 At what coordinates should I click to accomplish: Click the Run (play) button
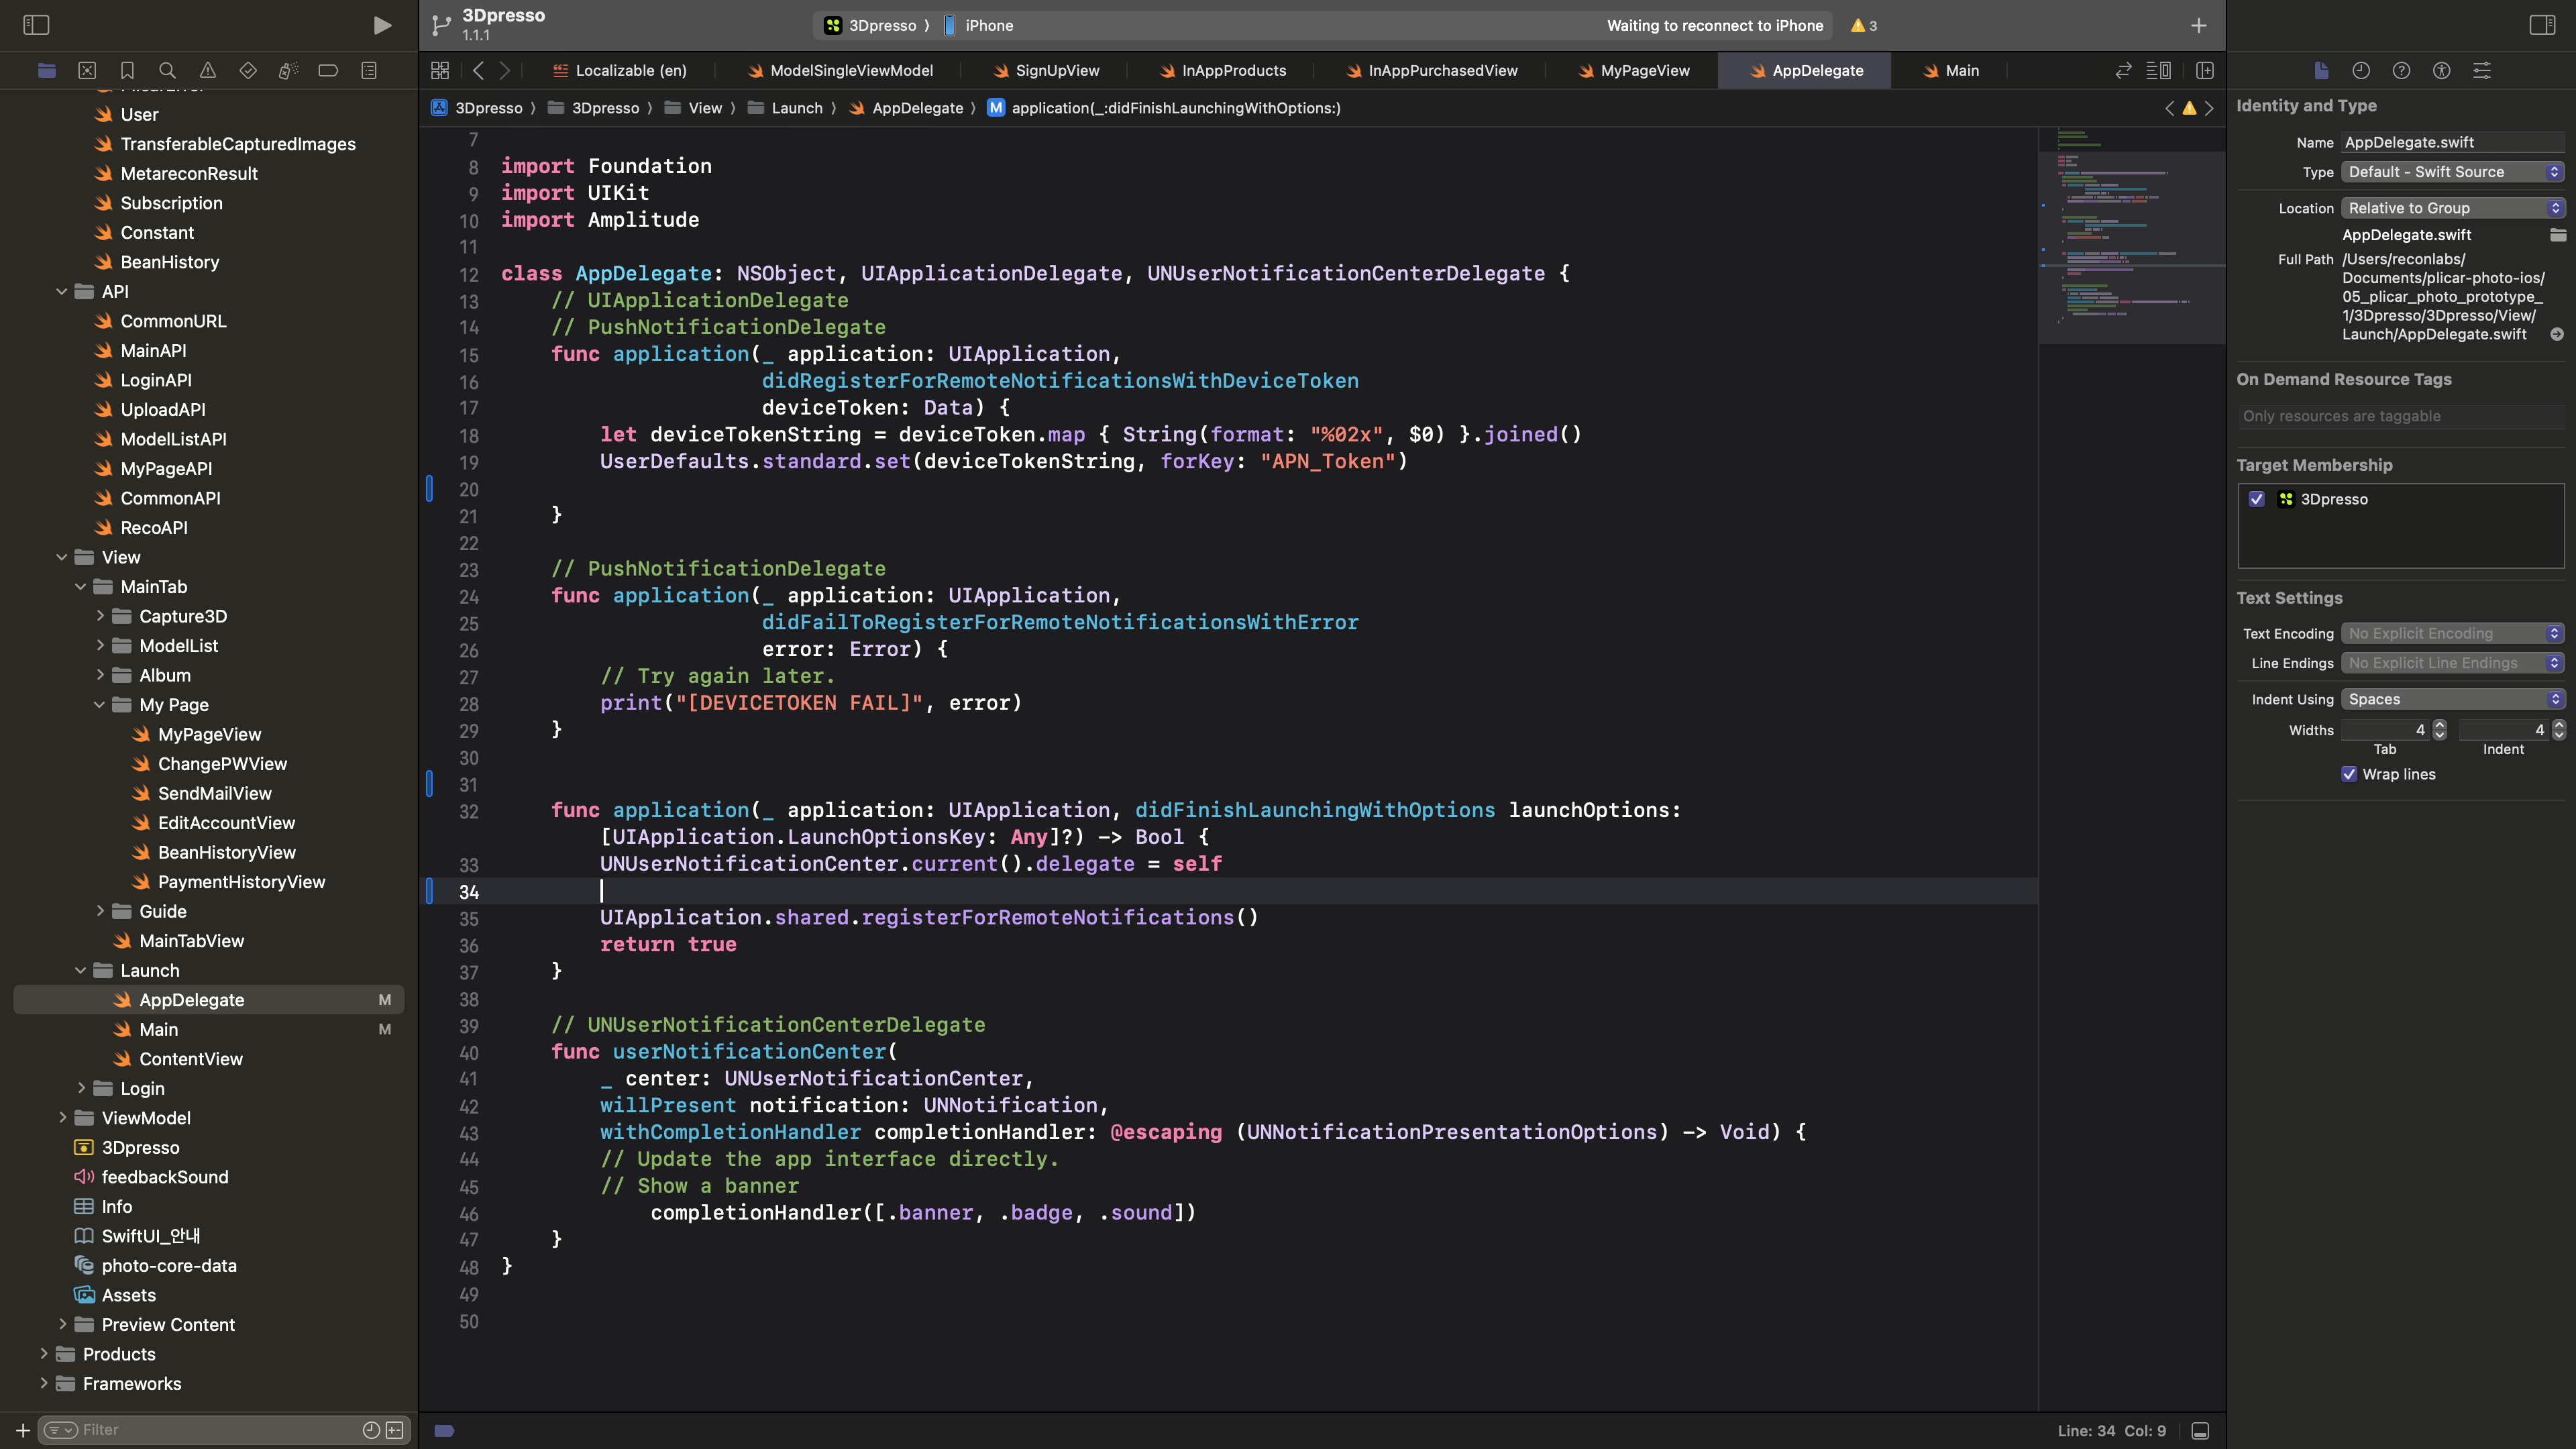pos(381,25)
